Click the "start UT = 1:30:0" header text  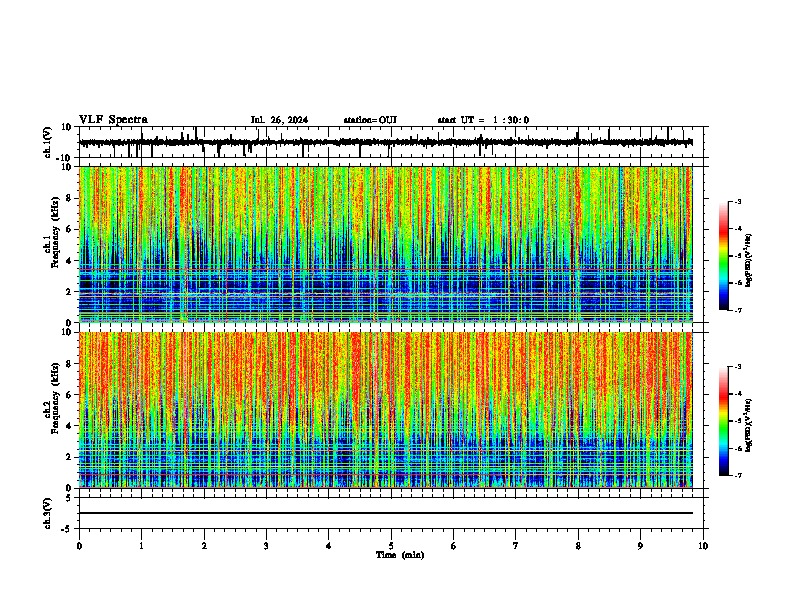[483, 120]
